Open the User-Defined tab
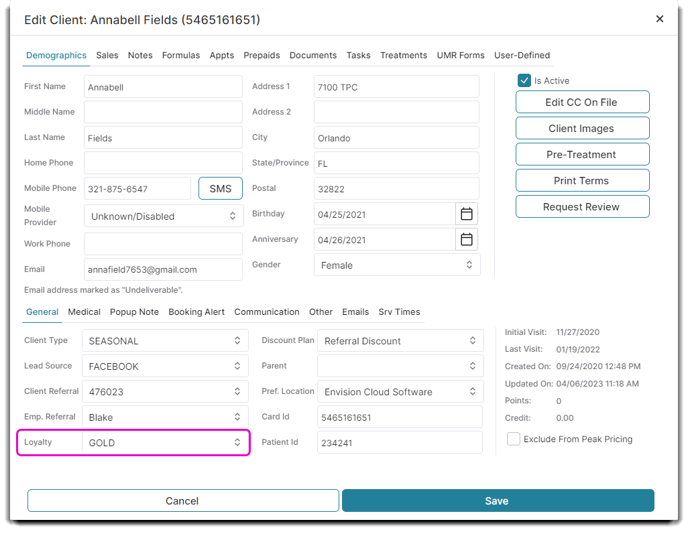 tap(522, 55)
